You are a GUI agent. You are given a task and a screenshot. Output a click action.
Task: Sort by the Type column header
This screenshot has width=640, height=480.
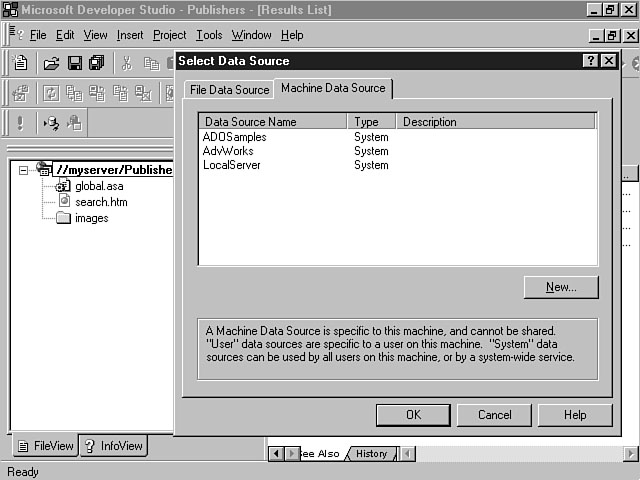click(371, 122)
